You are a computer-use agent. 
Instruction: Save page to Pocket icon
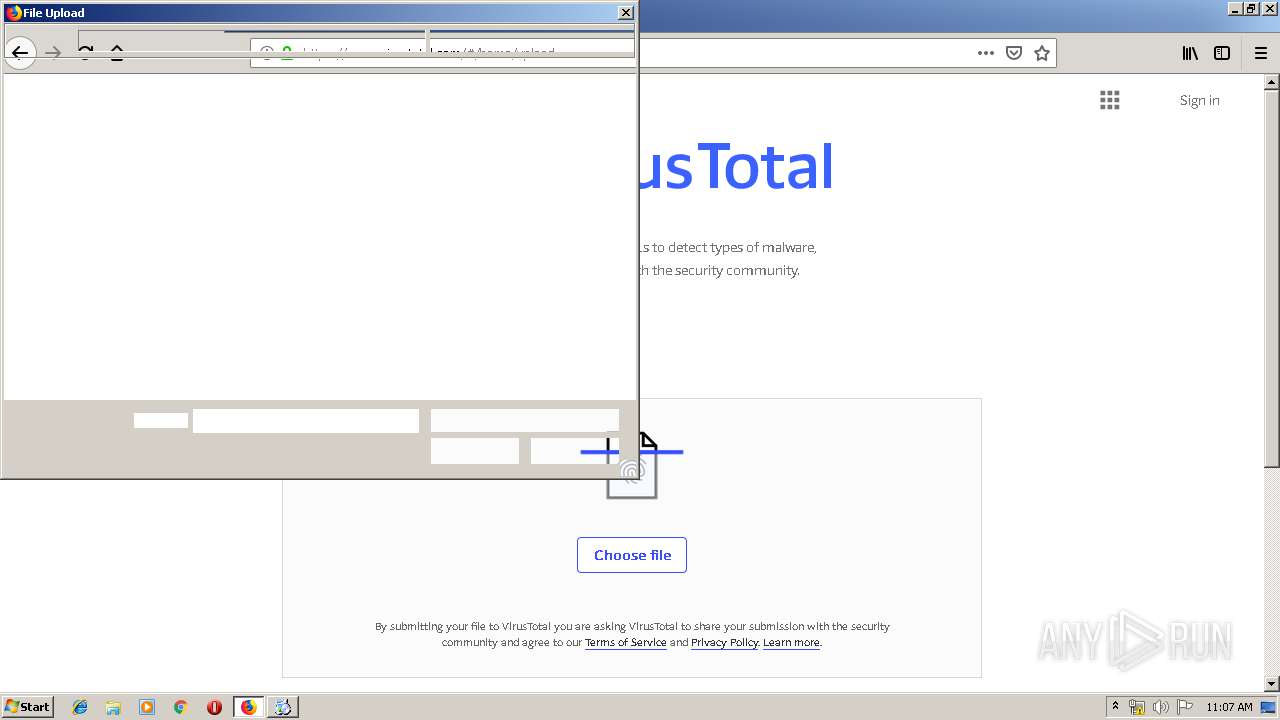1014,53
